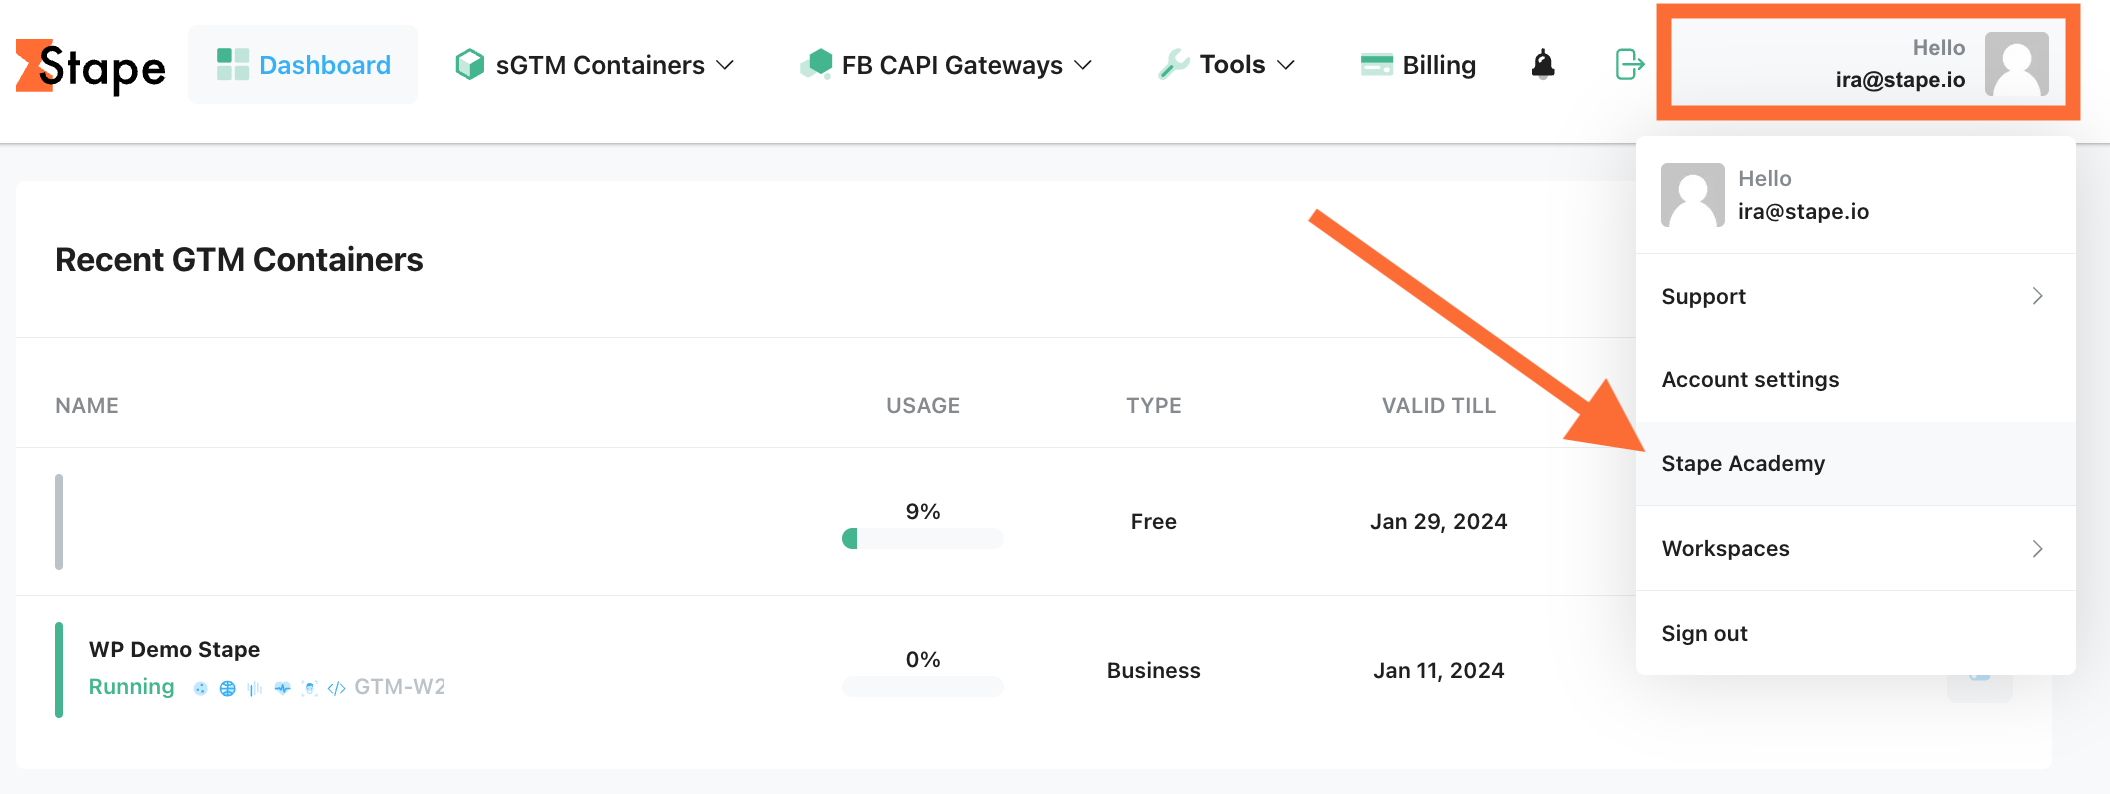The height and width of the screenshot is (794, 2110).
Task: Click the TYPE column header
Action: (x=1154, y=406)
